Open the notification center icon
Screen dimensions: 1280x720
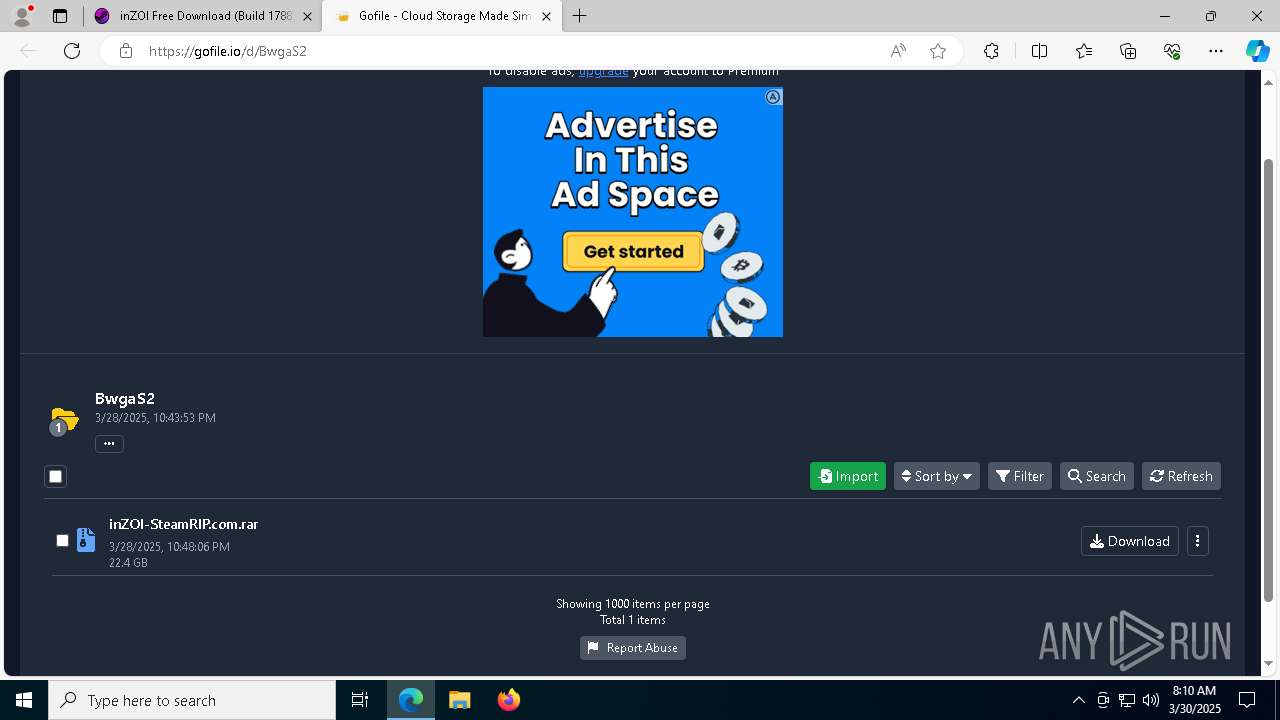(x=1247, y=700)
